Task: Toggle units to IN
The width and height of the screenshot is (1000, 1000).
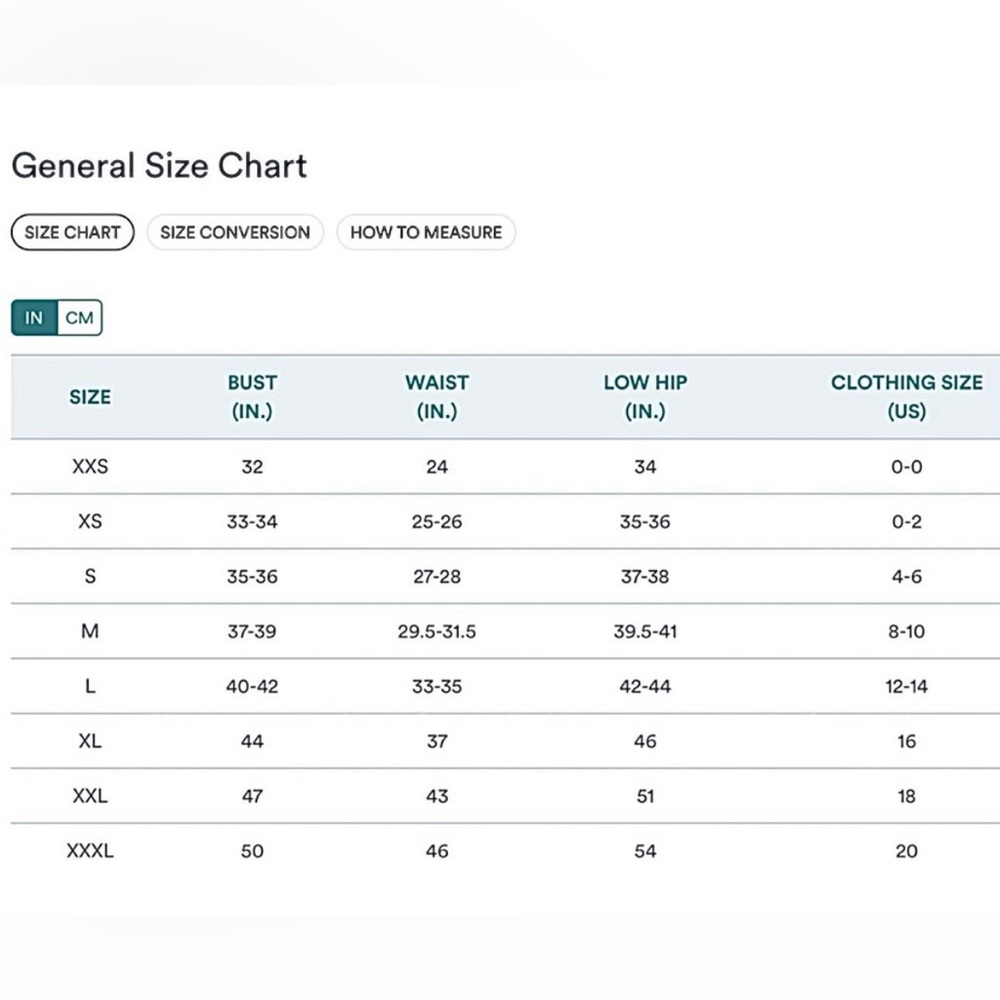Action: [34, 318]
